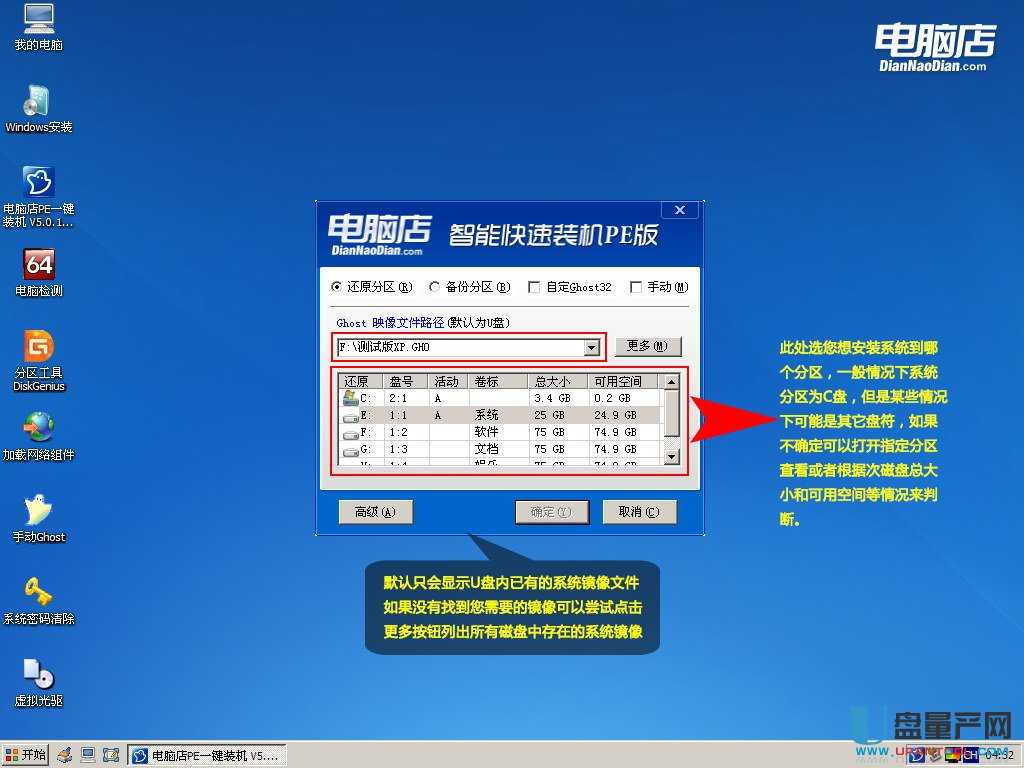Image resolution: width=1024 pixels, height=768 pixels.
Task: Click the partition list scrollbar thumb
Action: (671, 413)
